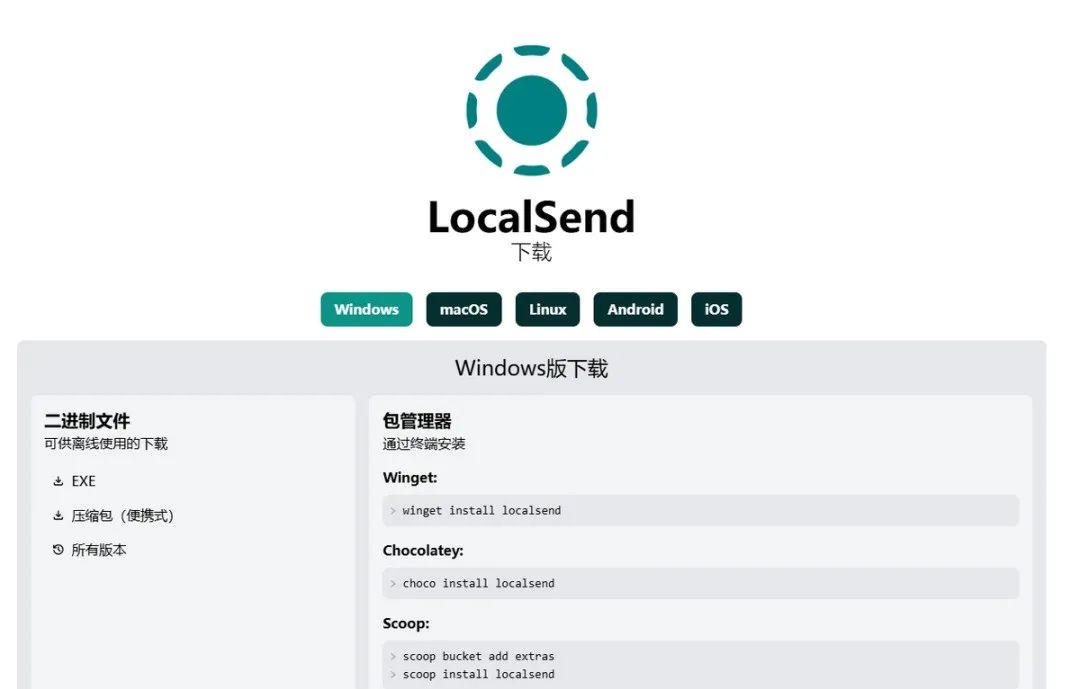
Task: Click the Scoop: label
Action: point(406,624)
